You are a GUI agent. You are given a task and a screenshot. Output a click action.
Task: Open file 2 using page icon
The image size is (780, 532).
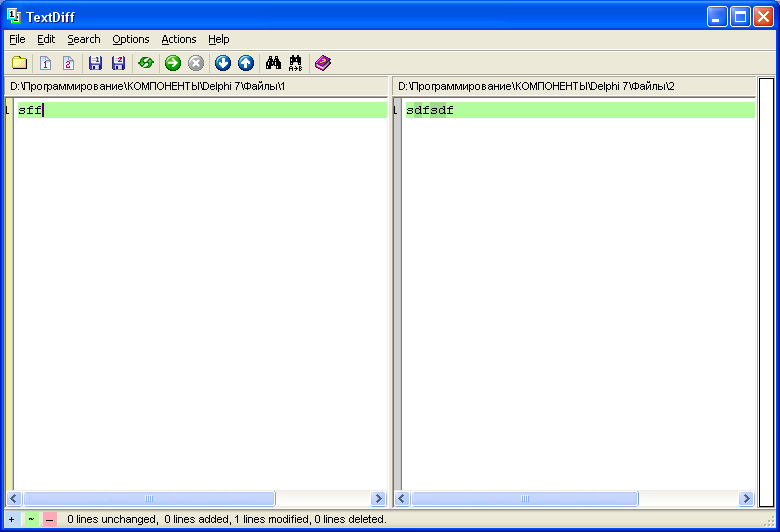click(x=68, y=63)
